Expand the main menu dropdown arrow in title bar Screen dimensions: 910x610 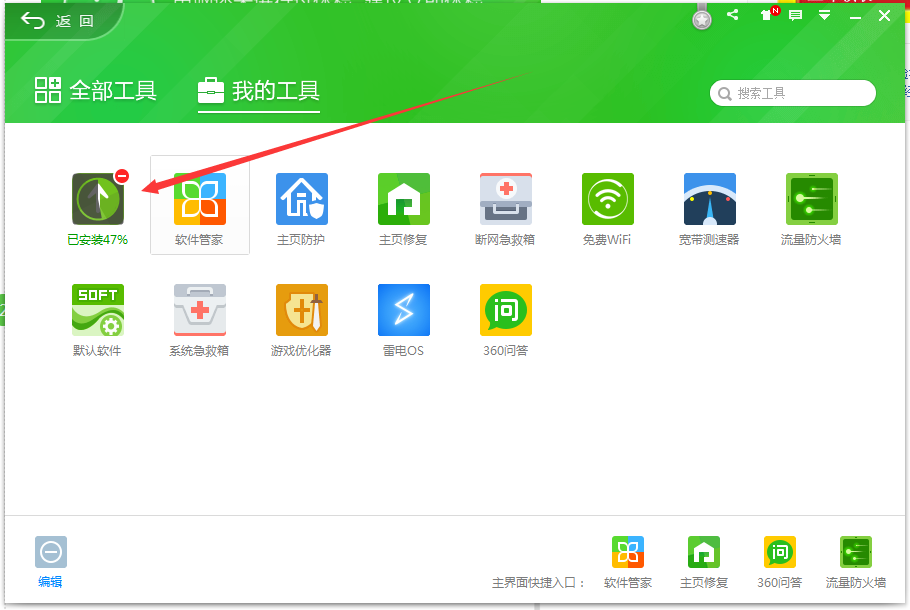824,15
